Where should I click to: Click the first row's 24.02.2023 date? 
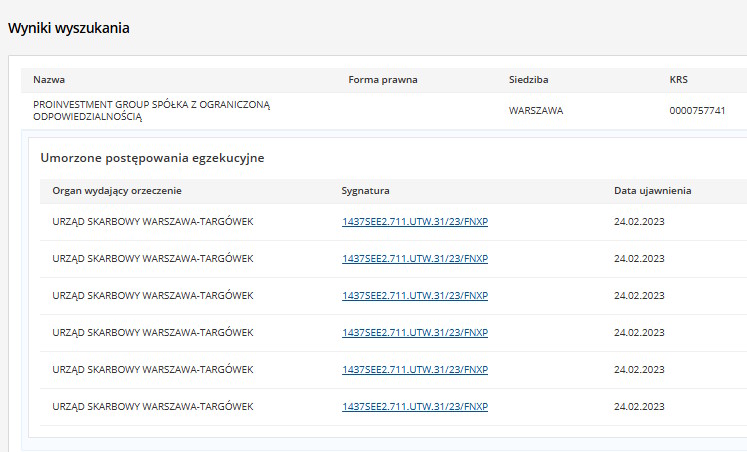(x=639, y=222)
